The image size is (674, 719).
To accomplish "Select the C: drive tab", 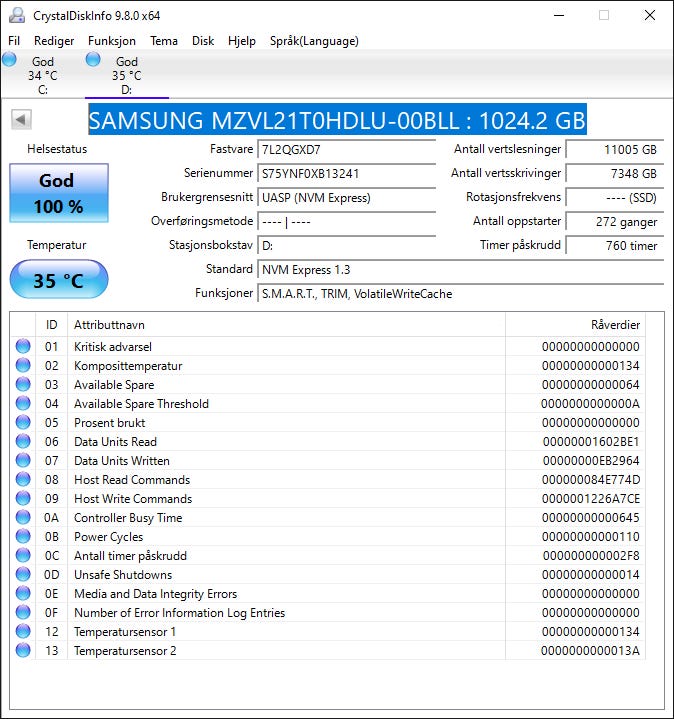I will [x=43, y=75].
